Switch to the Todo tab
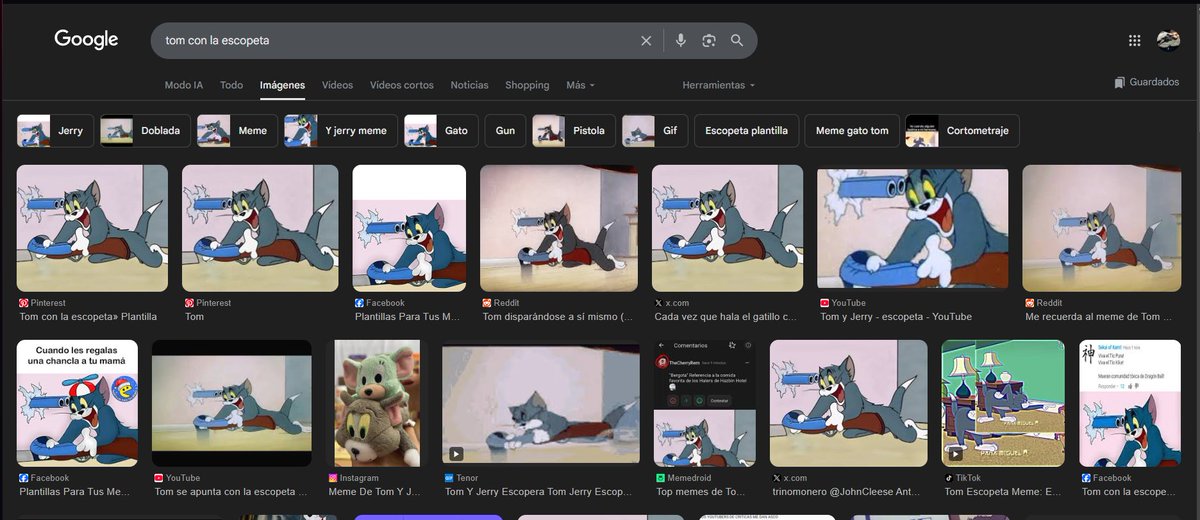The width and height of the screenshot is (1200, 520). coord(231,86)
